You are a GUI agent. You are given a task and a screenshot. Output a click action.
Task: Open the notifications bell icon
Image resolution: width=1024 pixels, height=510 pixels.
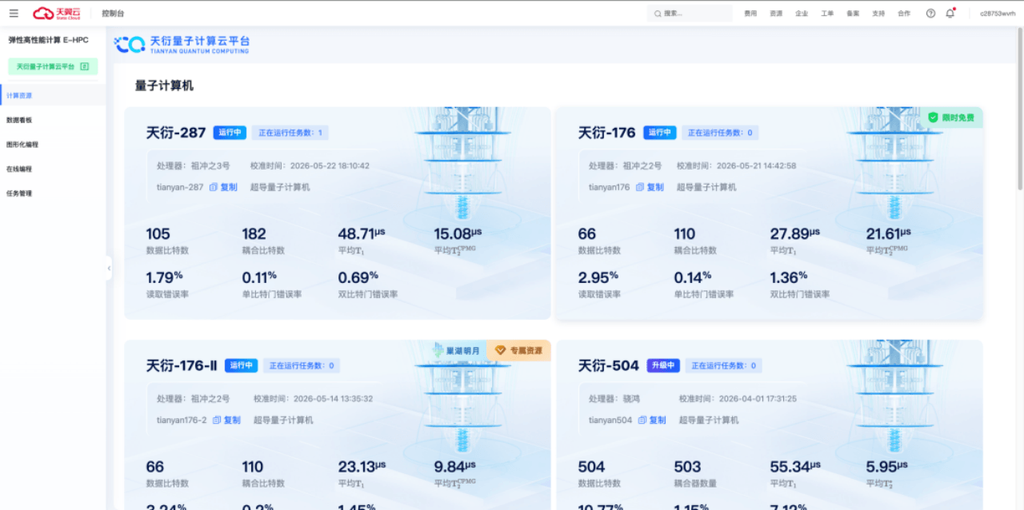950,13
